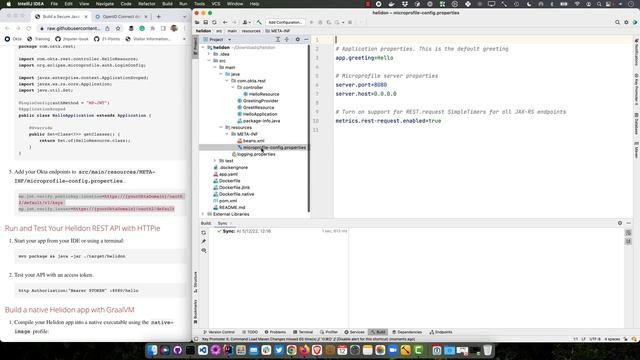The height and width of the screenshot is (360, 640).
Task: Click resources in navigation breadcrumb
Action: coord(251,31)
